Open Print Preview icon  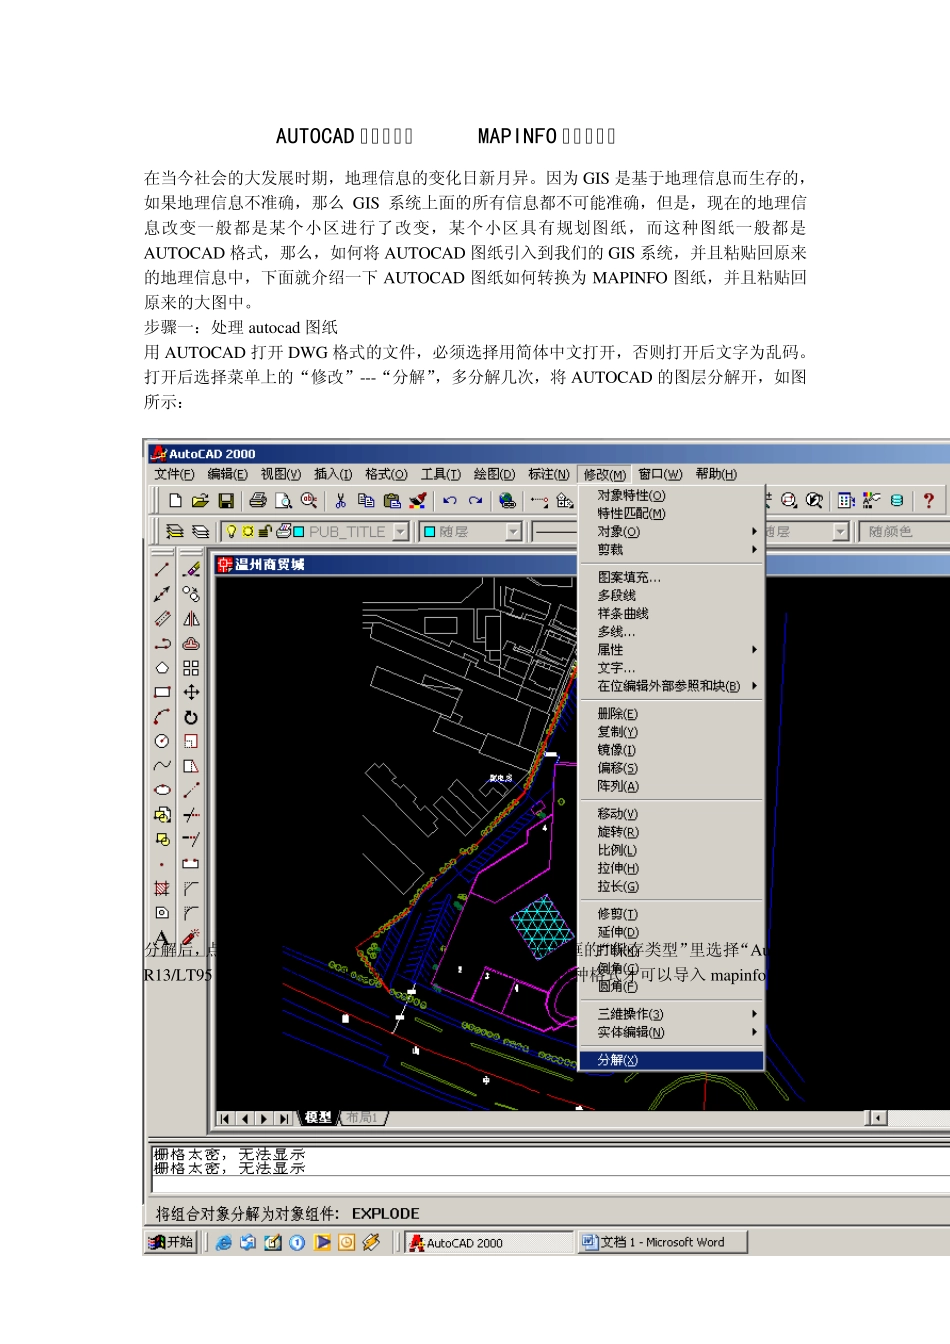tap(283, 500)
